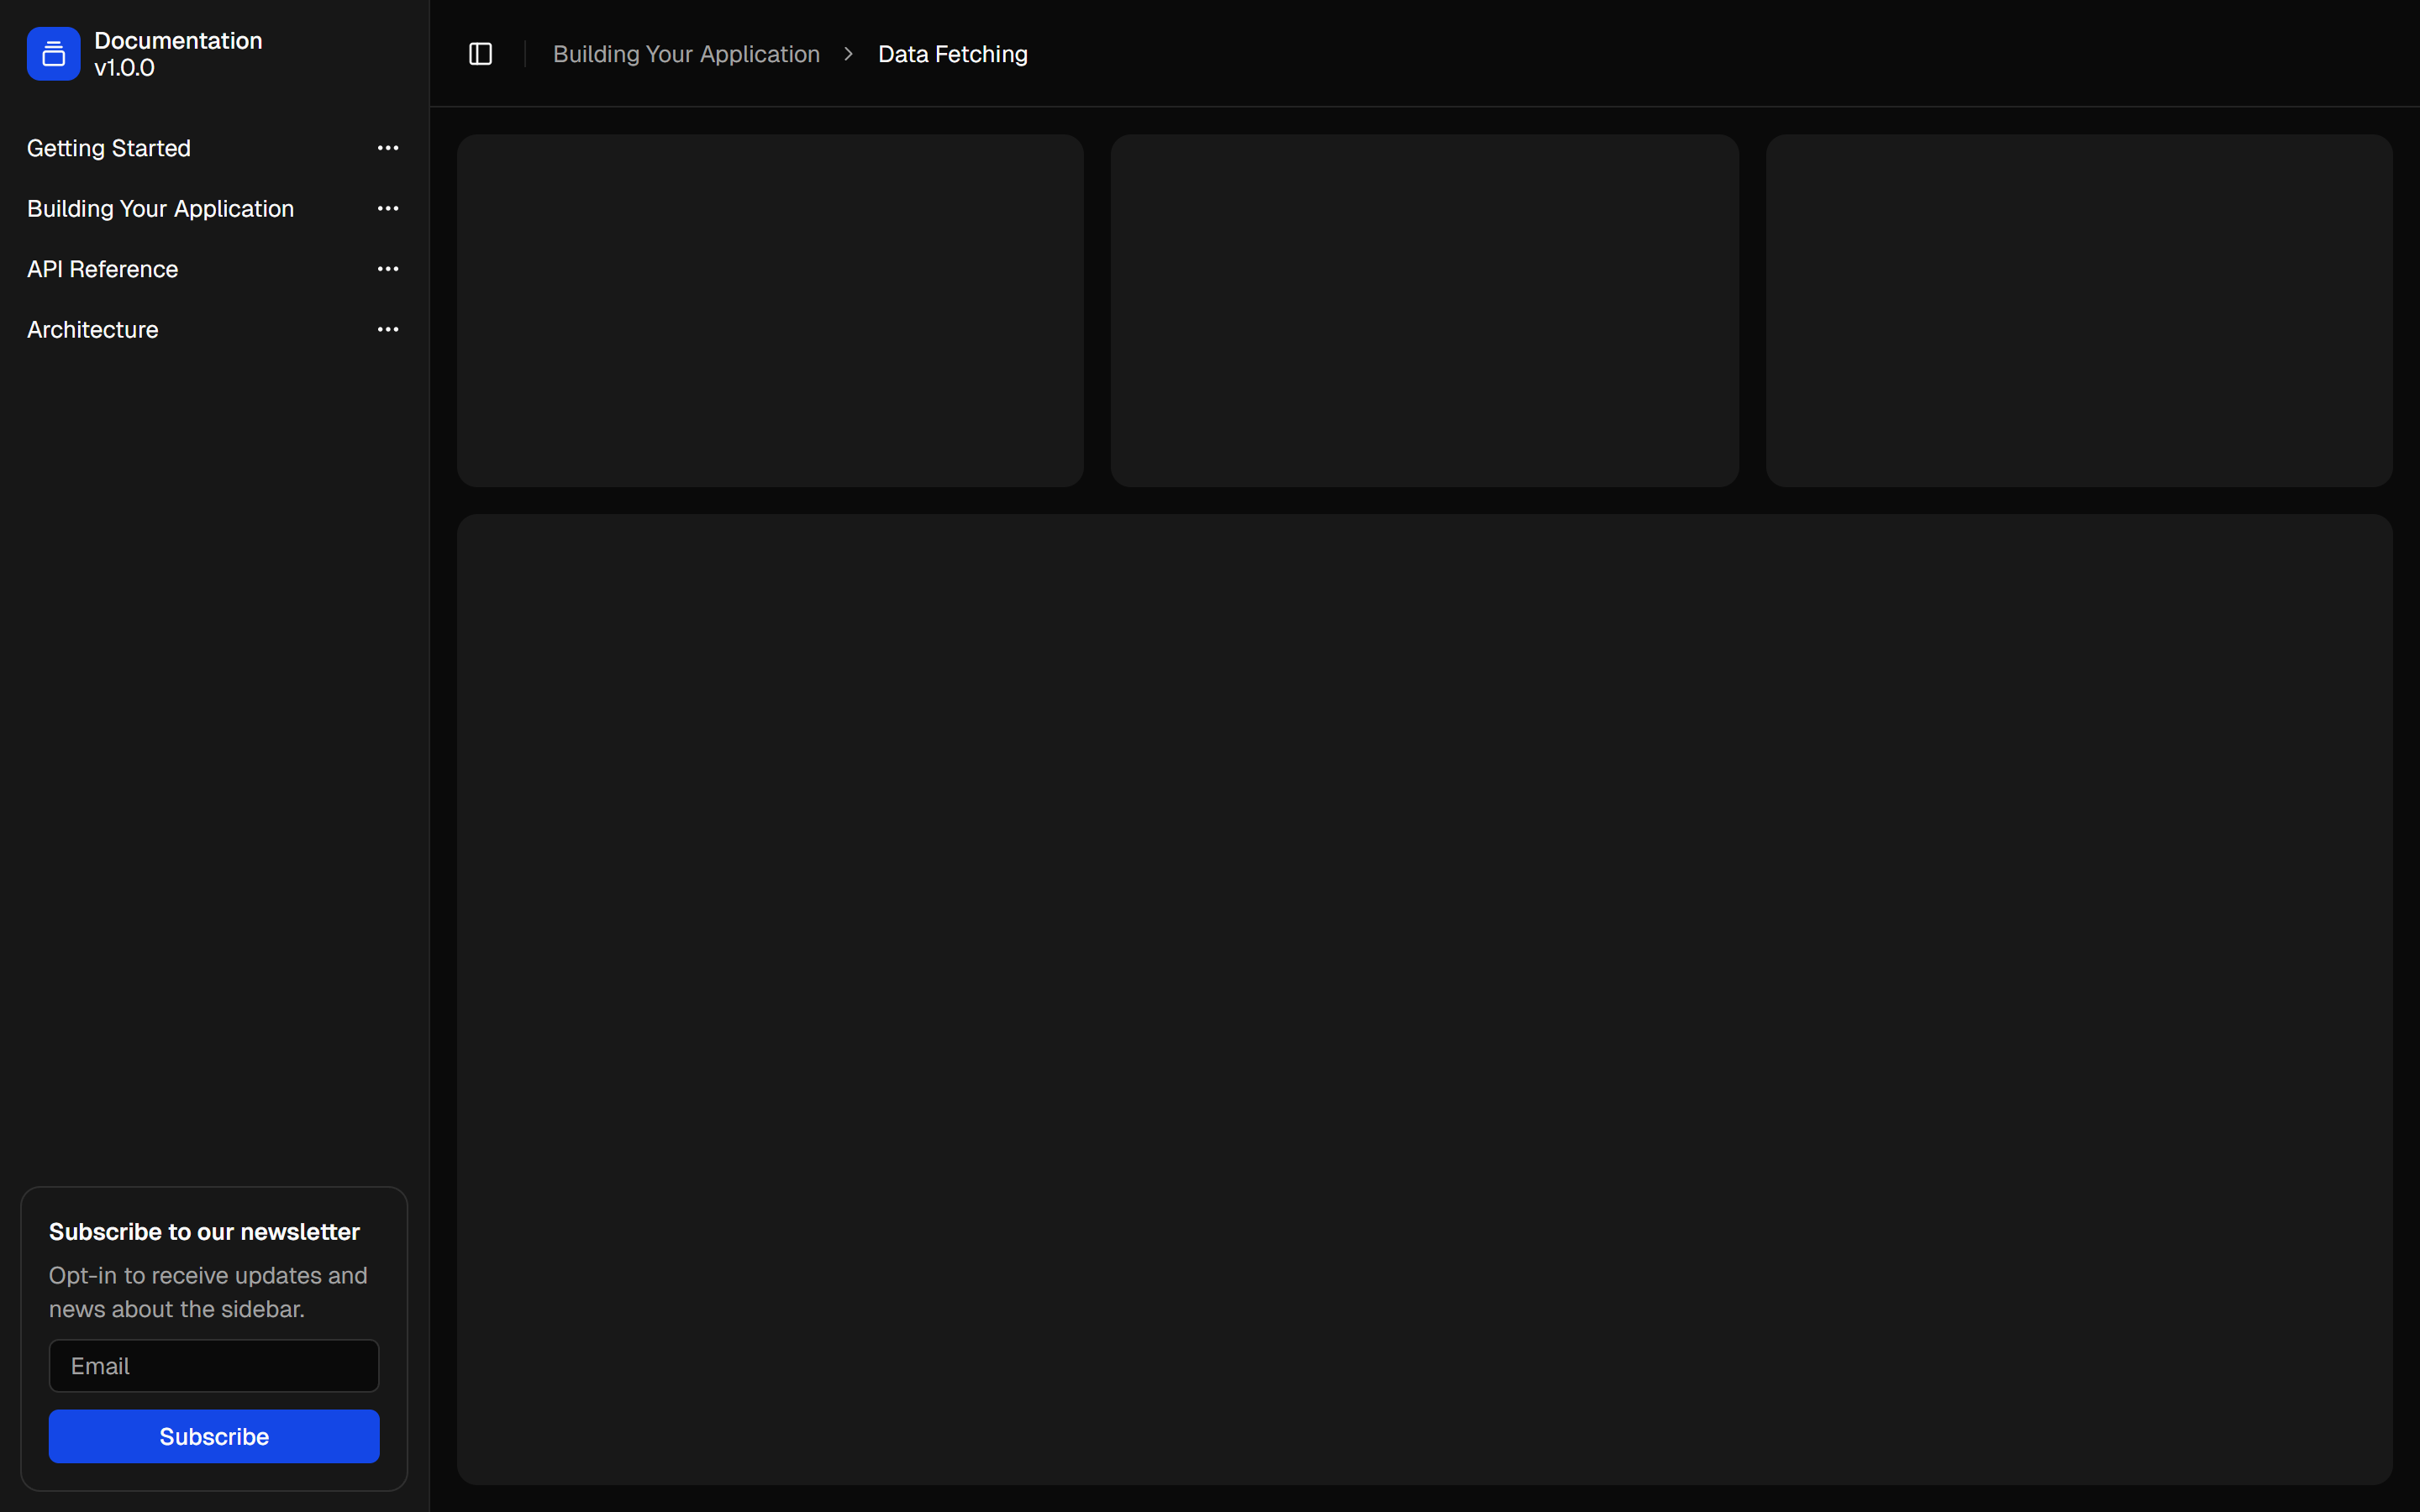This screenshot has width=2420, height=1512.
Task: Click Building Your Application breadcrumb link
Action: (x=686, y=54)
